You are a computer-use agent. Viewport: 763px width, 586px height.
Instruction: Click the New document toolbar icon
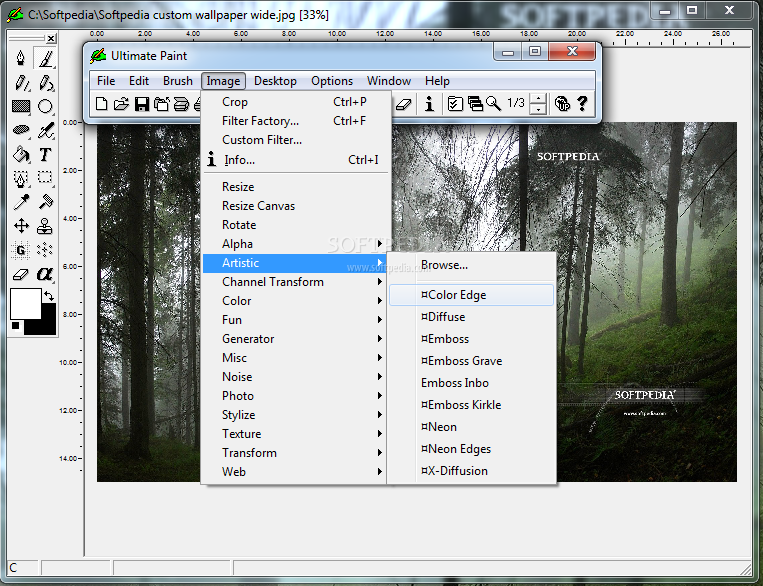tap(101, 104)
